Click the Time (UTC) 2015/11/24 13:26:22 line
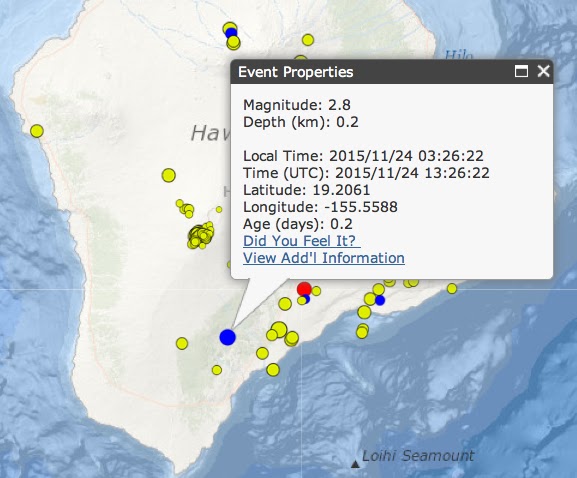This screenshot has width=577, height=478. (367, 173)
